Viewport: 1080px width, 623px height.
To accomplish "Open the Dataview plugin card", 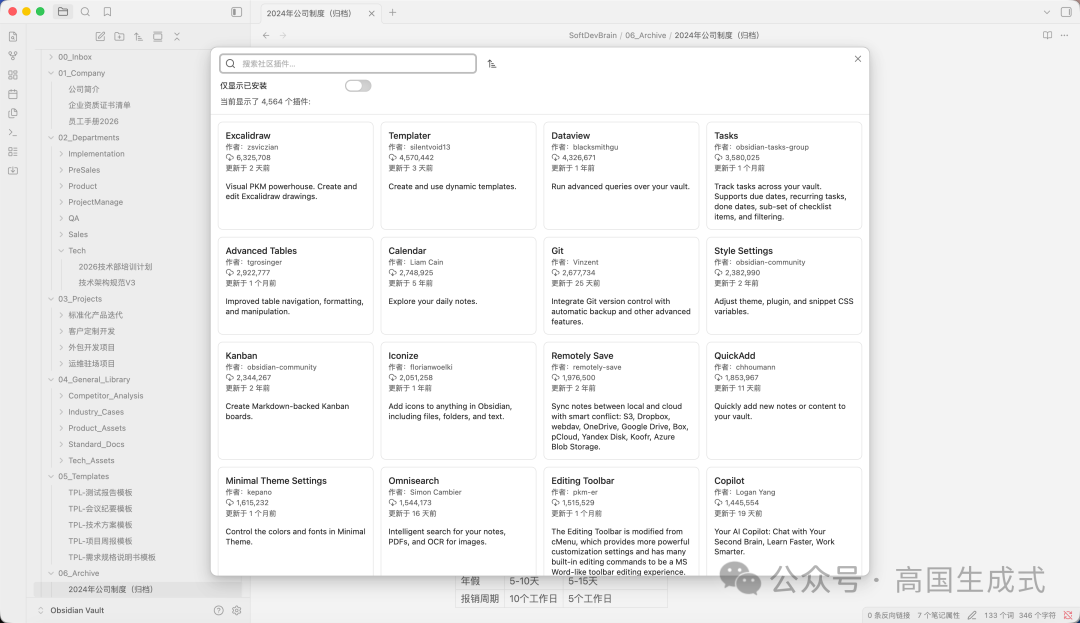I will pyautogui.click(x=621, y=176).
